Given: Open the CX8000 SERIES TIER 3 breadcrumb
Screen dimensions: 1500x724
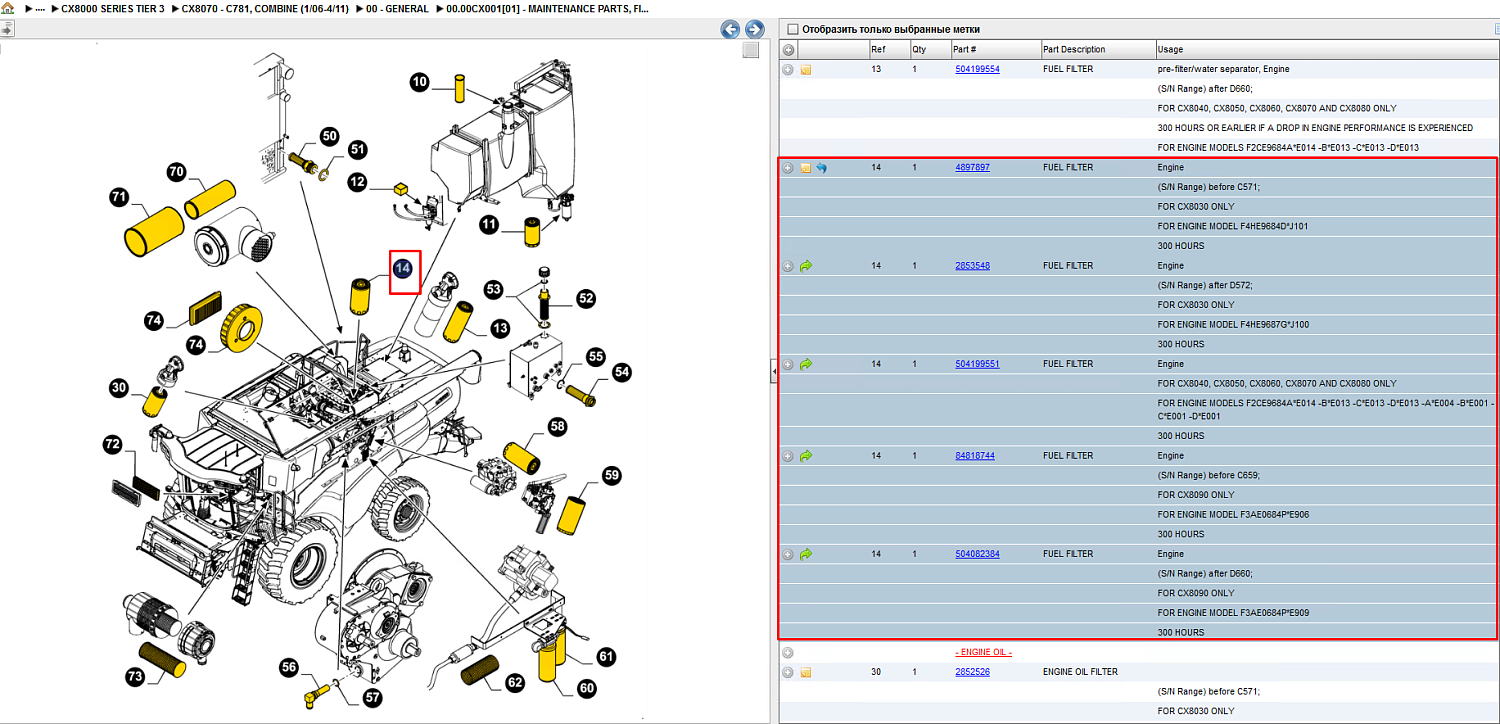Looking at the screenshot, I should (x=113, y=9).
